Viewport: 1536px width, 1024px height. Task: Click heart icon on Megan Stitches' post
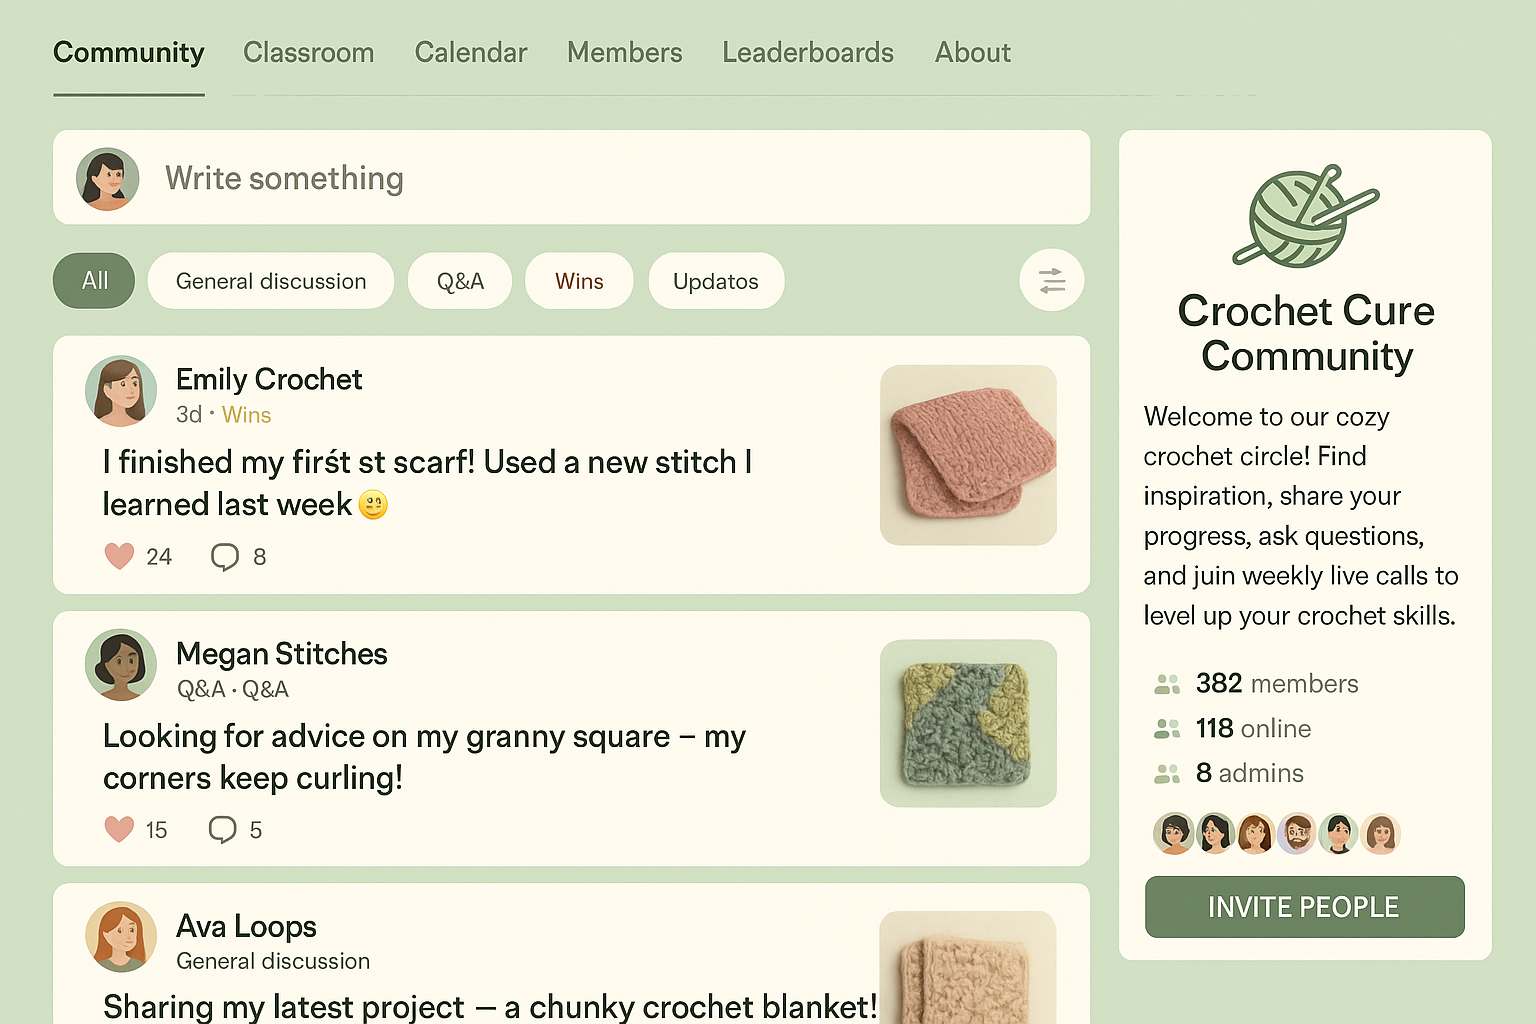pos(119,829)
